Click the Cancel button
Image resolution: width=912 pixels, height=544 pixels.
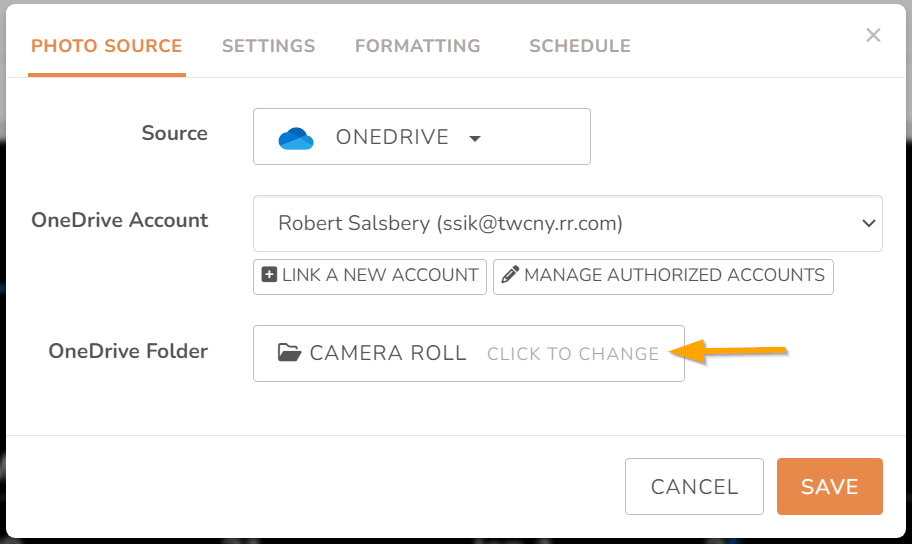coord(694,486)
